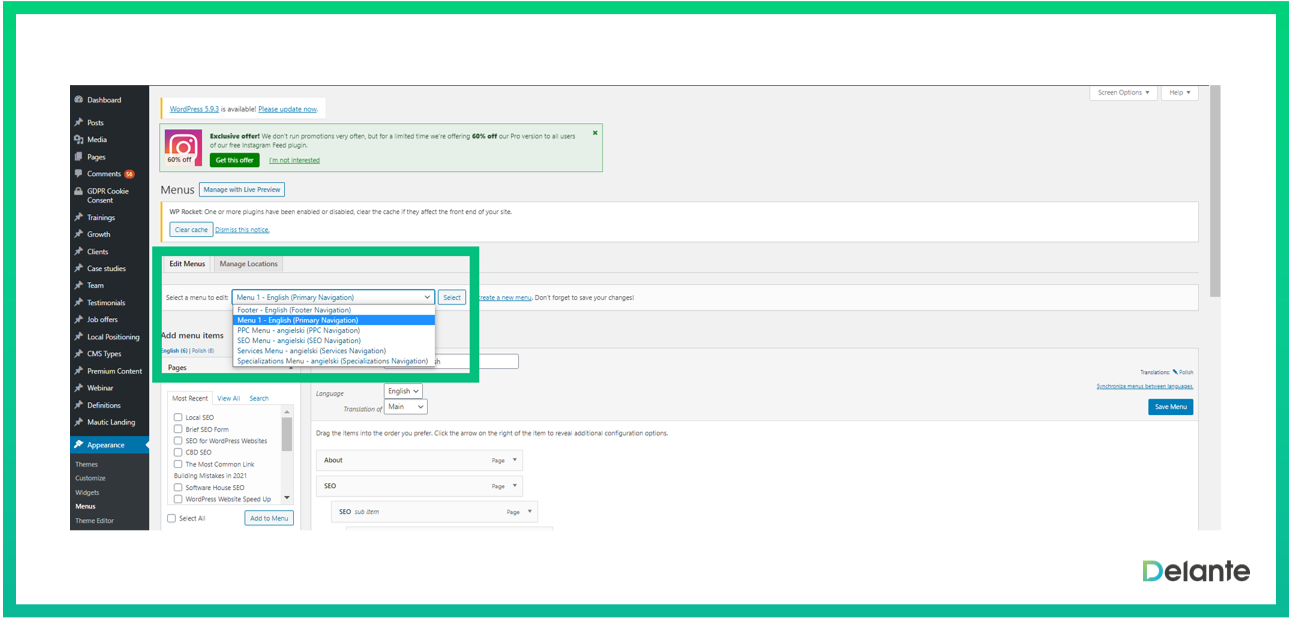Click the Appearance paintbrush icon
The image size is (1292, 619).
click(78, 445)
